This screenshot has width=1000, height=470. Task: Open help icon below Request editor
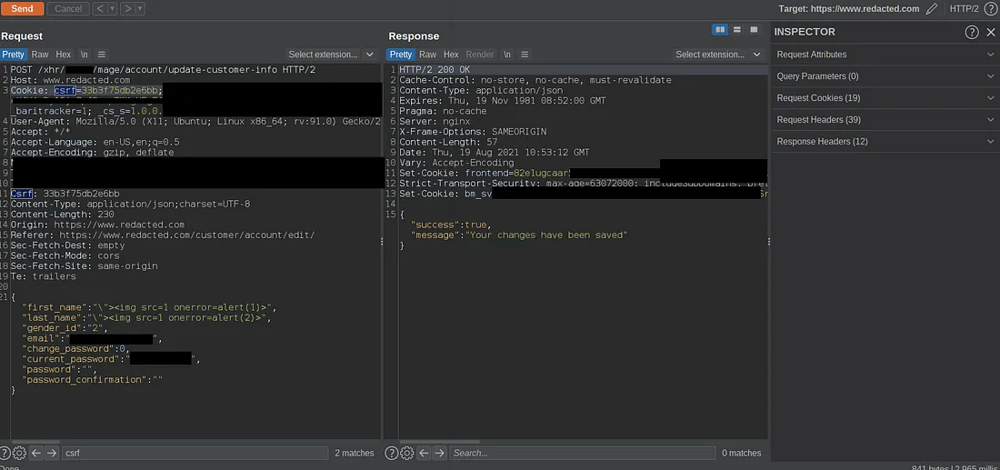point(6,453)
